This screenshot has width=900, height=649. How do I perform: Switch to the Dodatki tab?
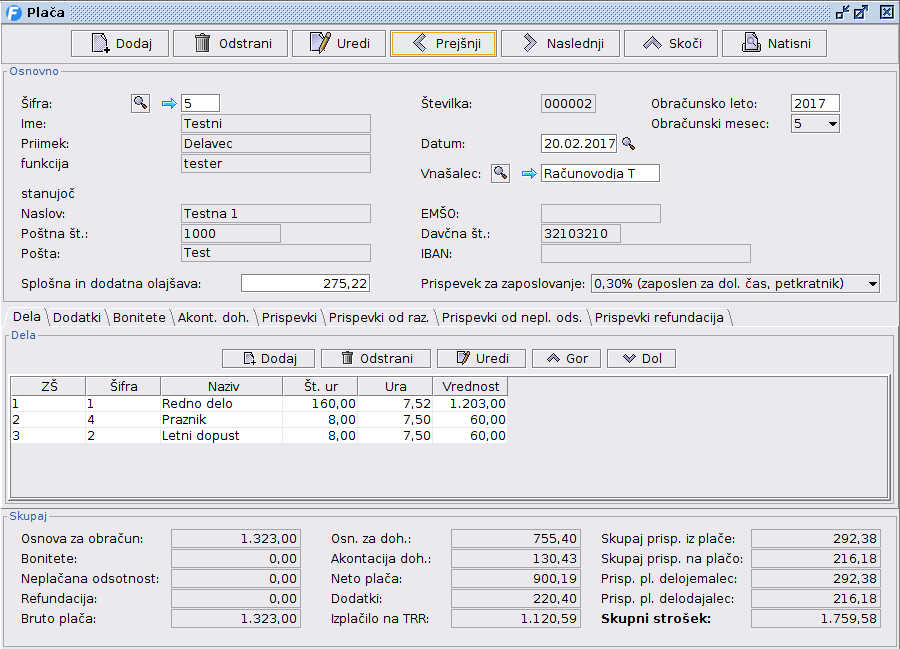pyautogui.click(x=77, y=317)
